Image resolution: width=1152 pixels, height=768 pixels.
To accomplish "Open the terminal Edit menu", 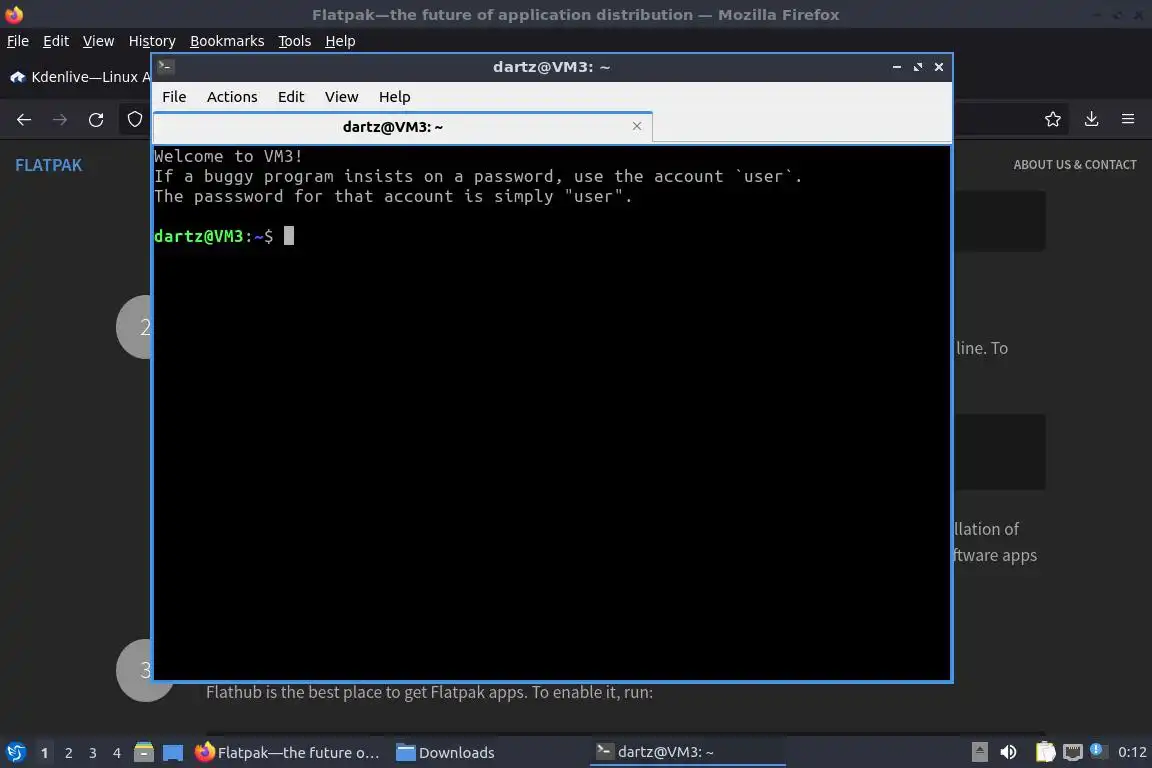I will click(x=291, y=97).
